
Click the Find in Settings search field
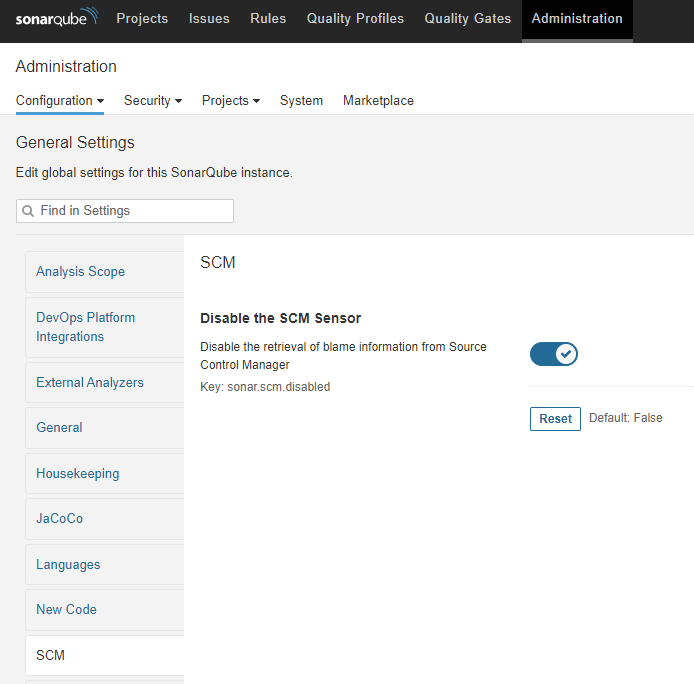pyautogui.click(x=132, y=211)
